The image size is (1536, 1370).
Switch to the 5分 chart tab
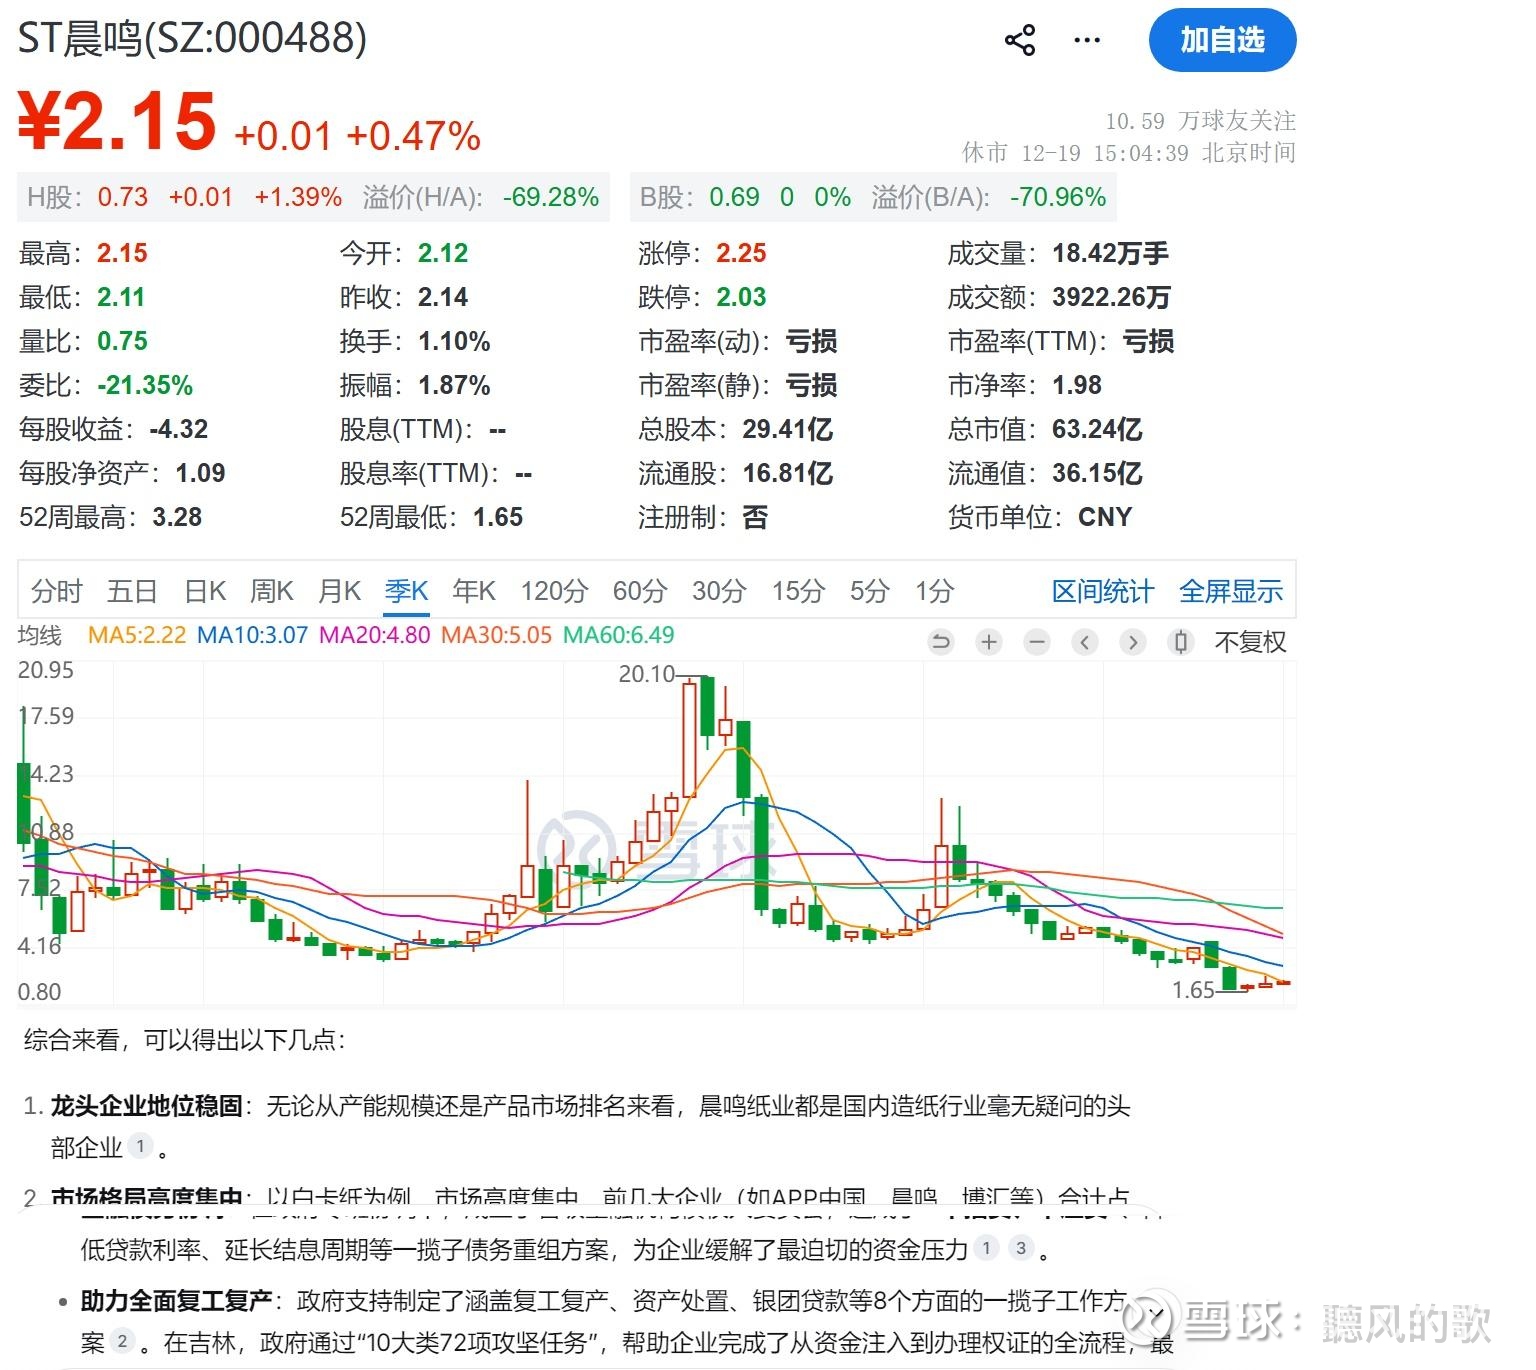[869, 592]
